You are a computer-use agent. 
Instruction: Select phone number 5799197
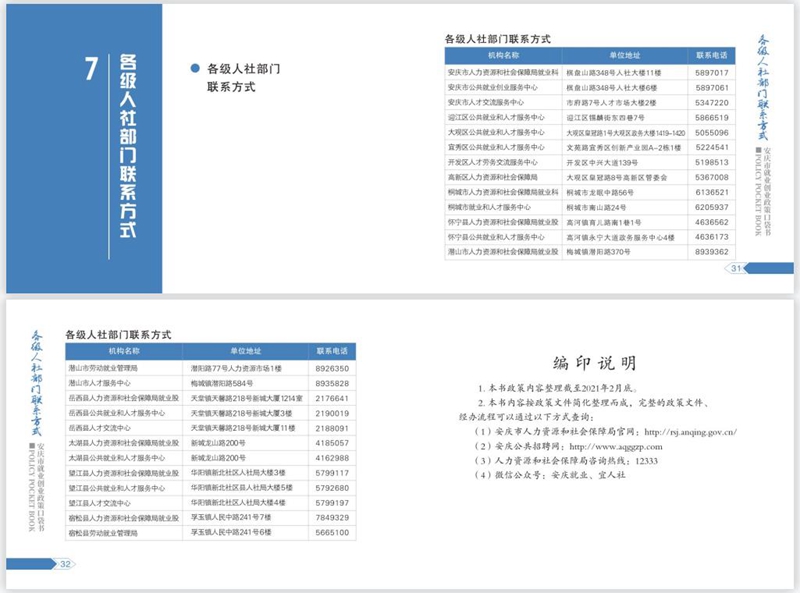[332, 503]
